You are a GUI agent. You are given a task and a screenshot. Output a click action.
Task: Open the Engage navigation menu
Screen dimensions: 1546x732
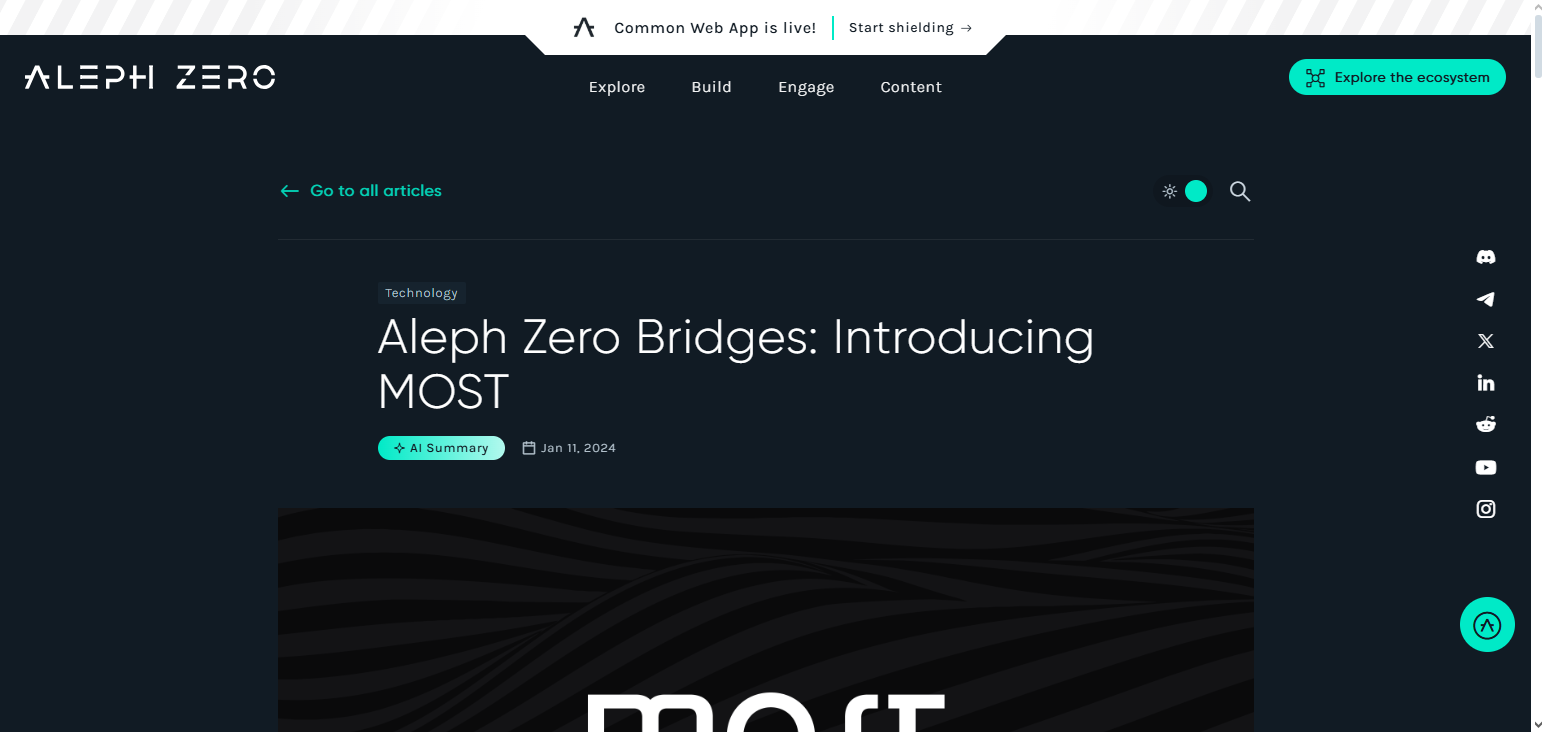pos(806,87)
